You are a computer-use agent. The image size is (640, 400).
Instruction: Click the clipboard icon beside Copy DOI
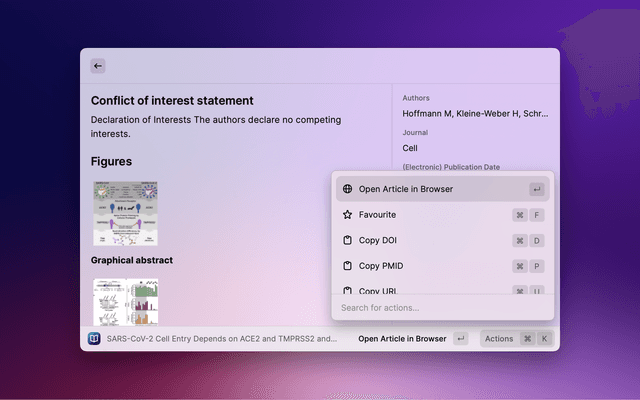click(347, 241)
